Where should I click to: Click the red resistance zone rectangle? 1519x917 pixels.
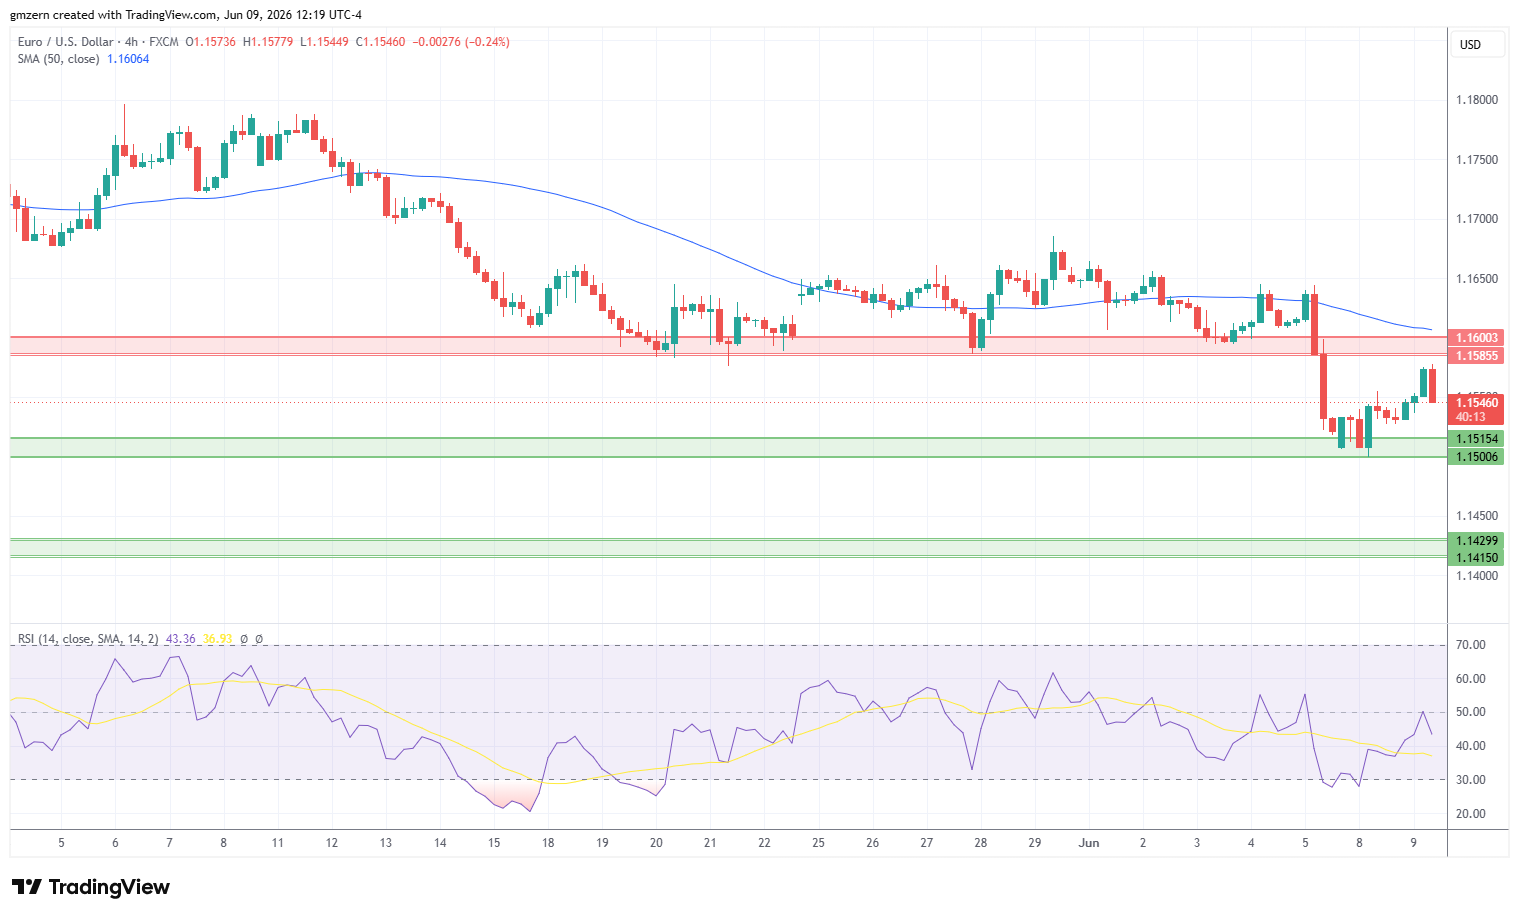click(728, 346)
